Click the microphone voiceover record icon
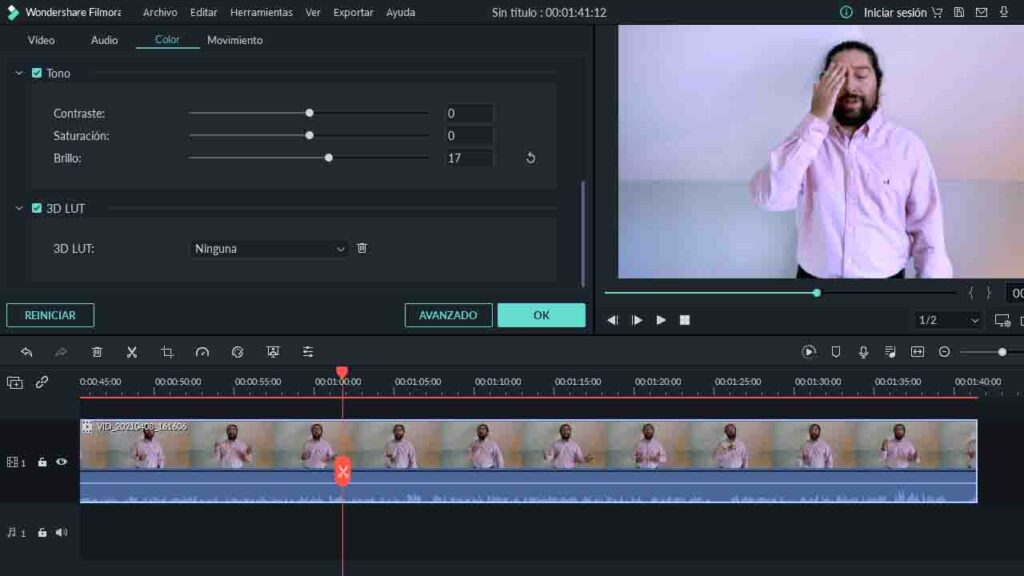Image resolution: width=1024 pixels, height=576 pixels. pyautogui.click(x=863, y=352)
